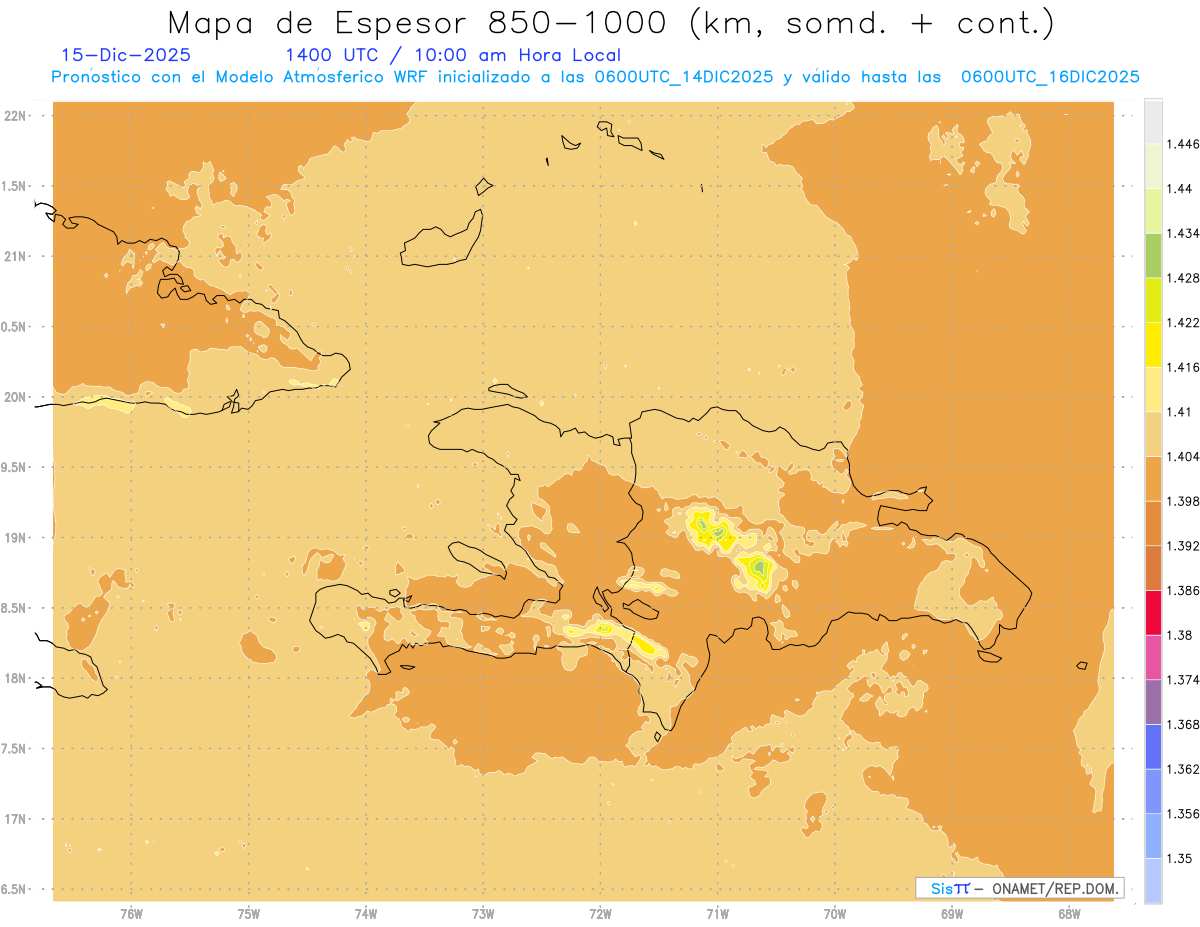Select the 1.392 legend value
Screen dimensions: 1200x927
[1182, 546]
